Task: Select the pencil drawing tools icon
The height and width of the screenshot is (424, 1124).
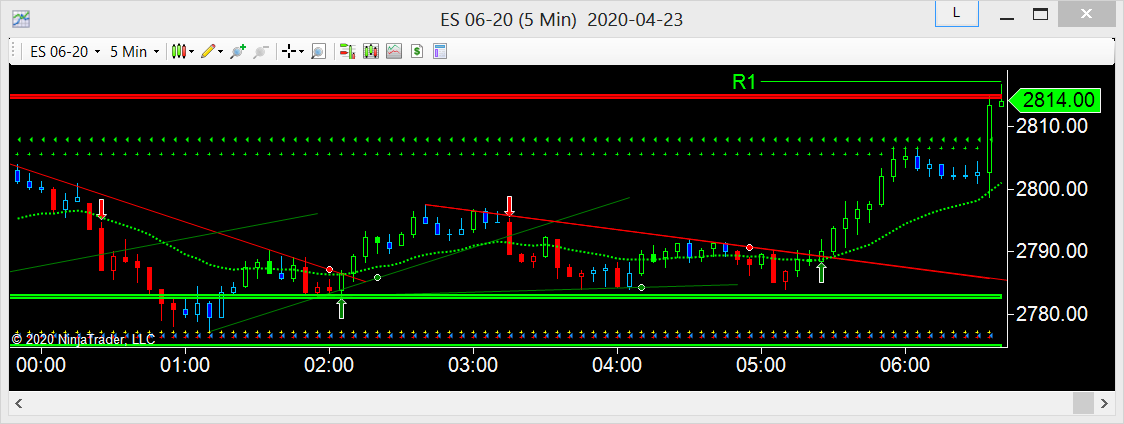Action: click(208, 52)
